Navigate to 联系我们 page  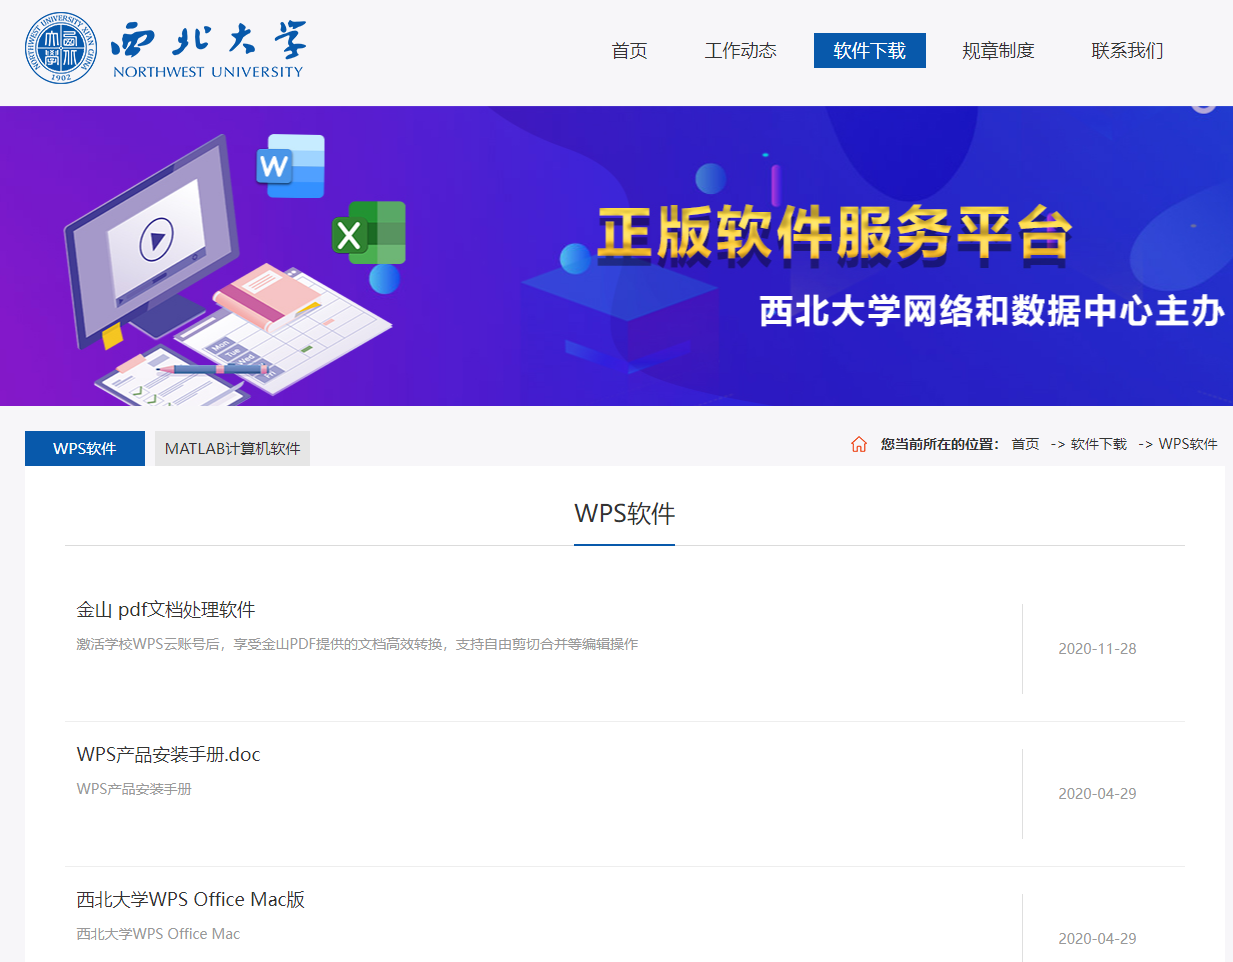coord(1127,51)
